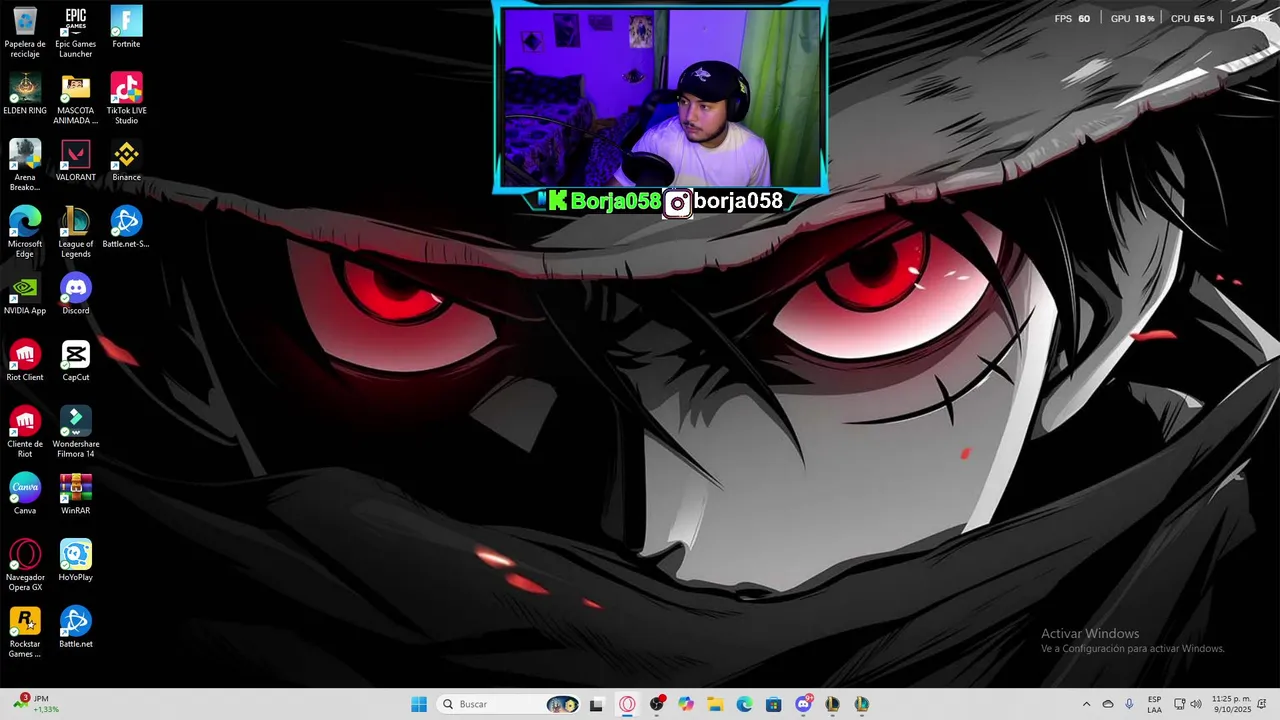The height and width of the screenshot is (720, 1280).
Task: Click the CPU 65% overlay readout
Action: click(x=1192, y=18)
